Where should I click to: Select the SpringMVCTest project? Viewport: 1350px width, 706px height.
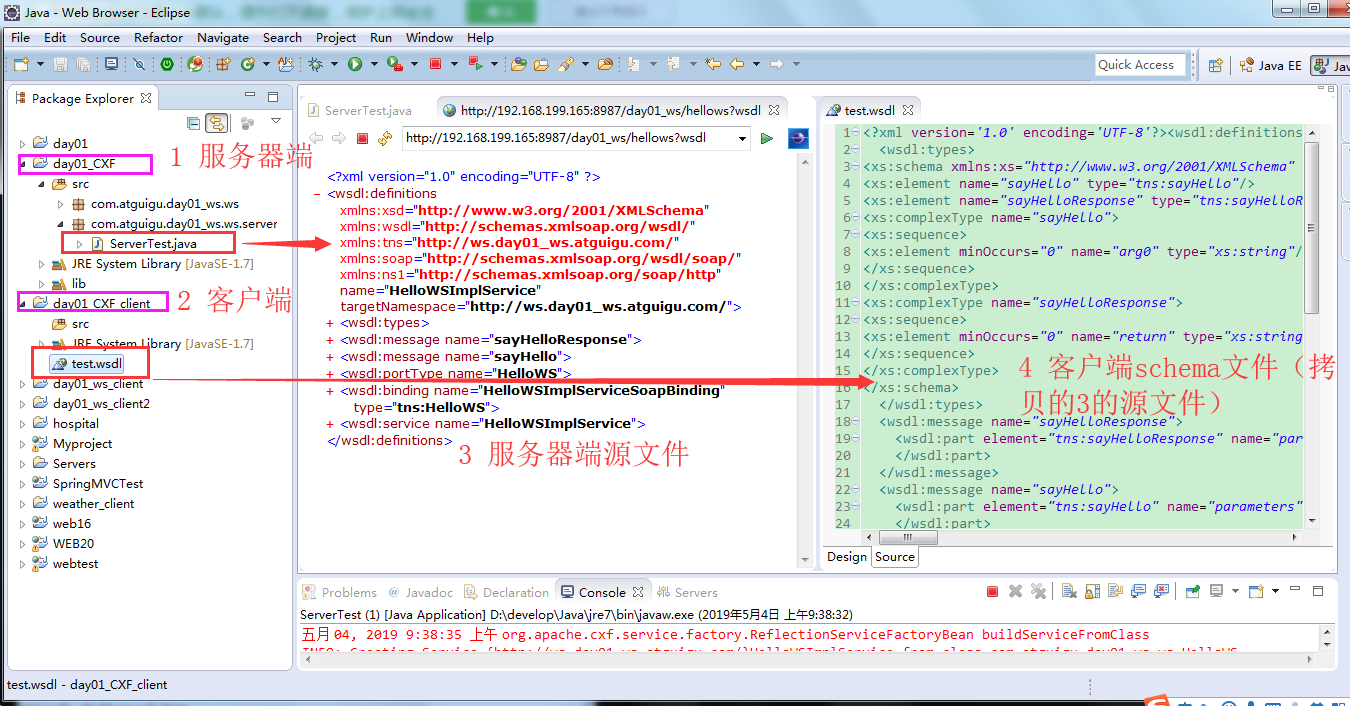[98, 484]
